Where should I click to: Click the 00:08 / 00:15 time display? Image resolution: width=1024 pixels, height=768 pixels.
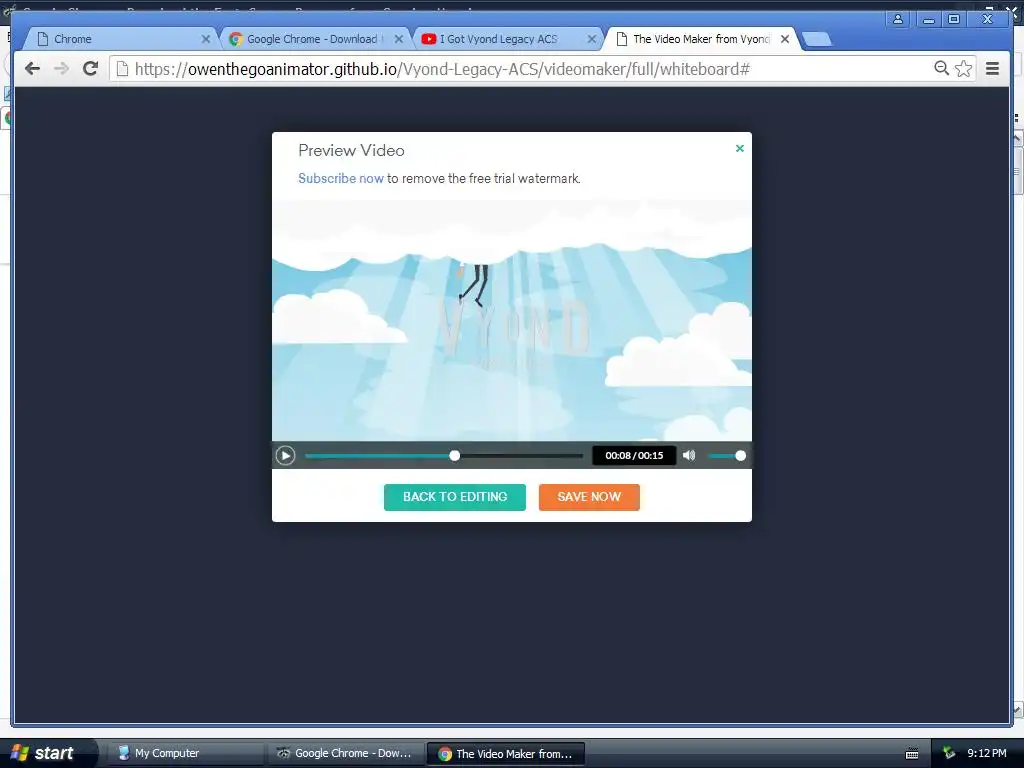[x=634, y=455]
